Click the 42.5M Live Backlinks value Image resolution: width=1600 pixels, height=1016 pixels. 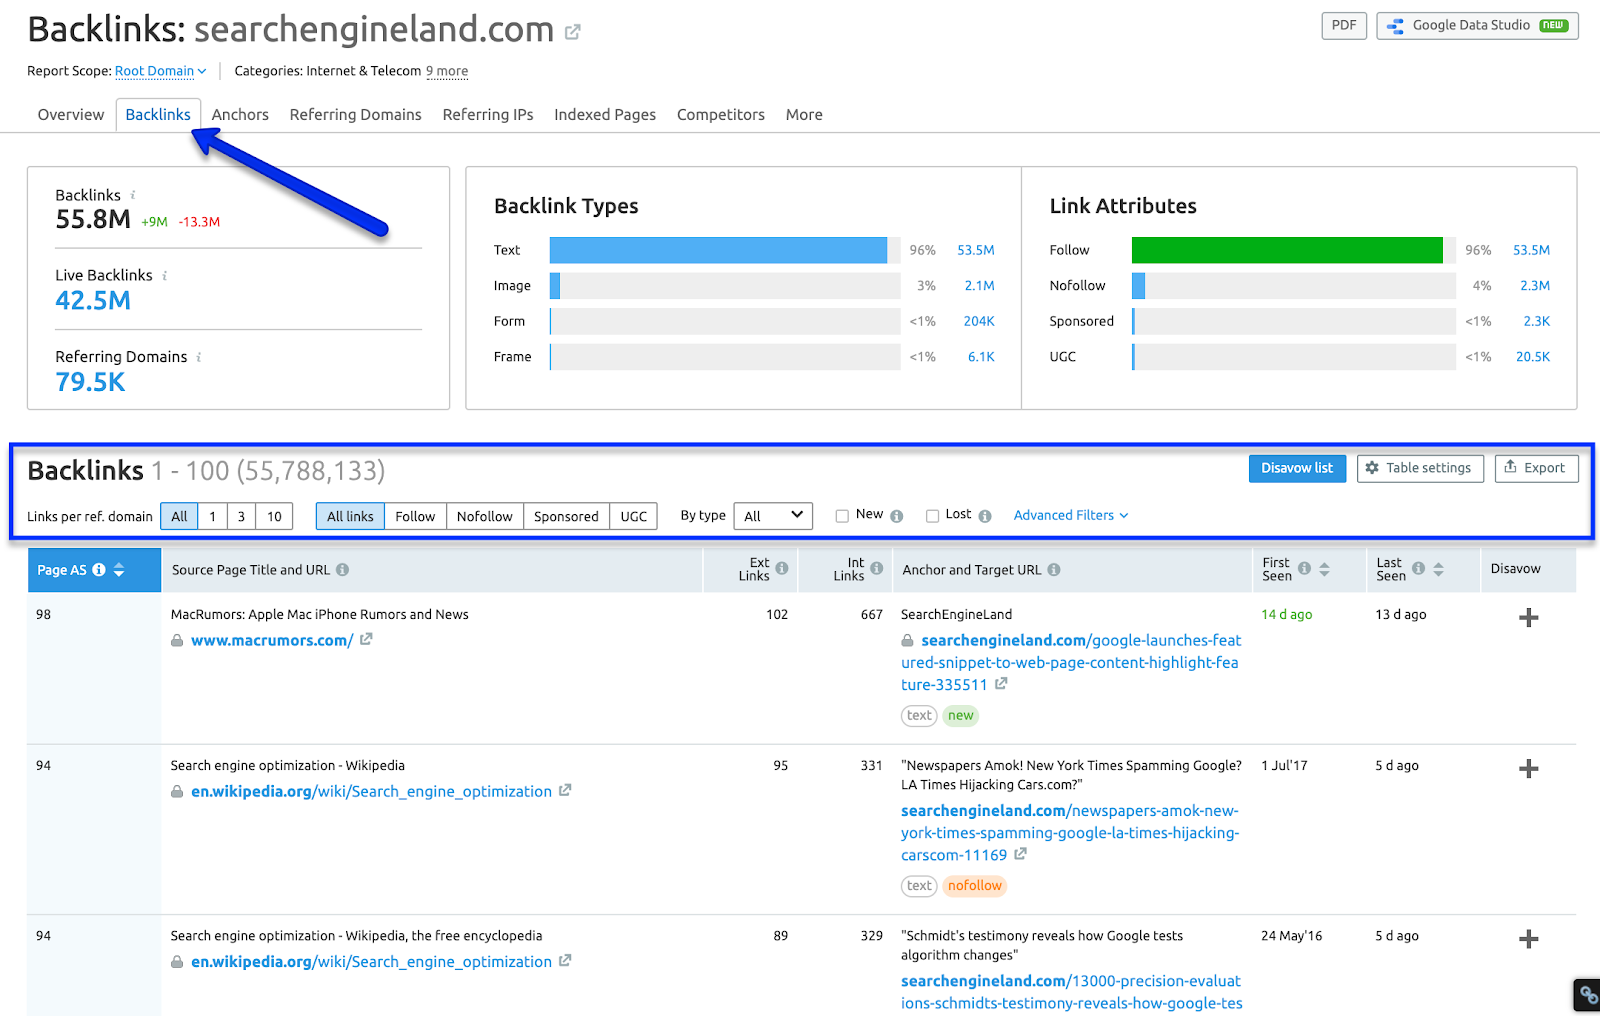pos(93,301)
